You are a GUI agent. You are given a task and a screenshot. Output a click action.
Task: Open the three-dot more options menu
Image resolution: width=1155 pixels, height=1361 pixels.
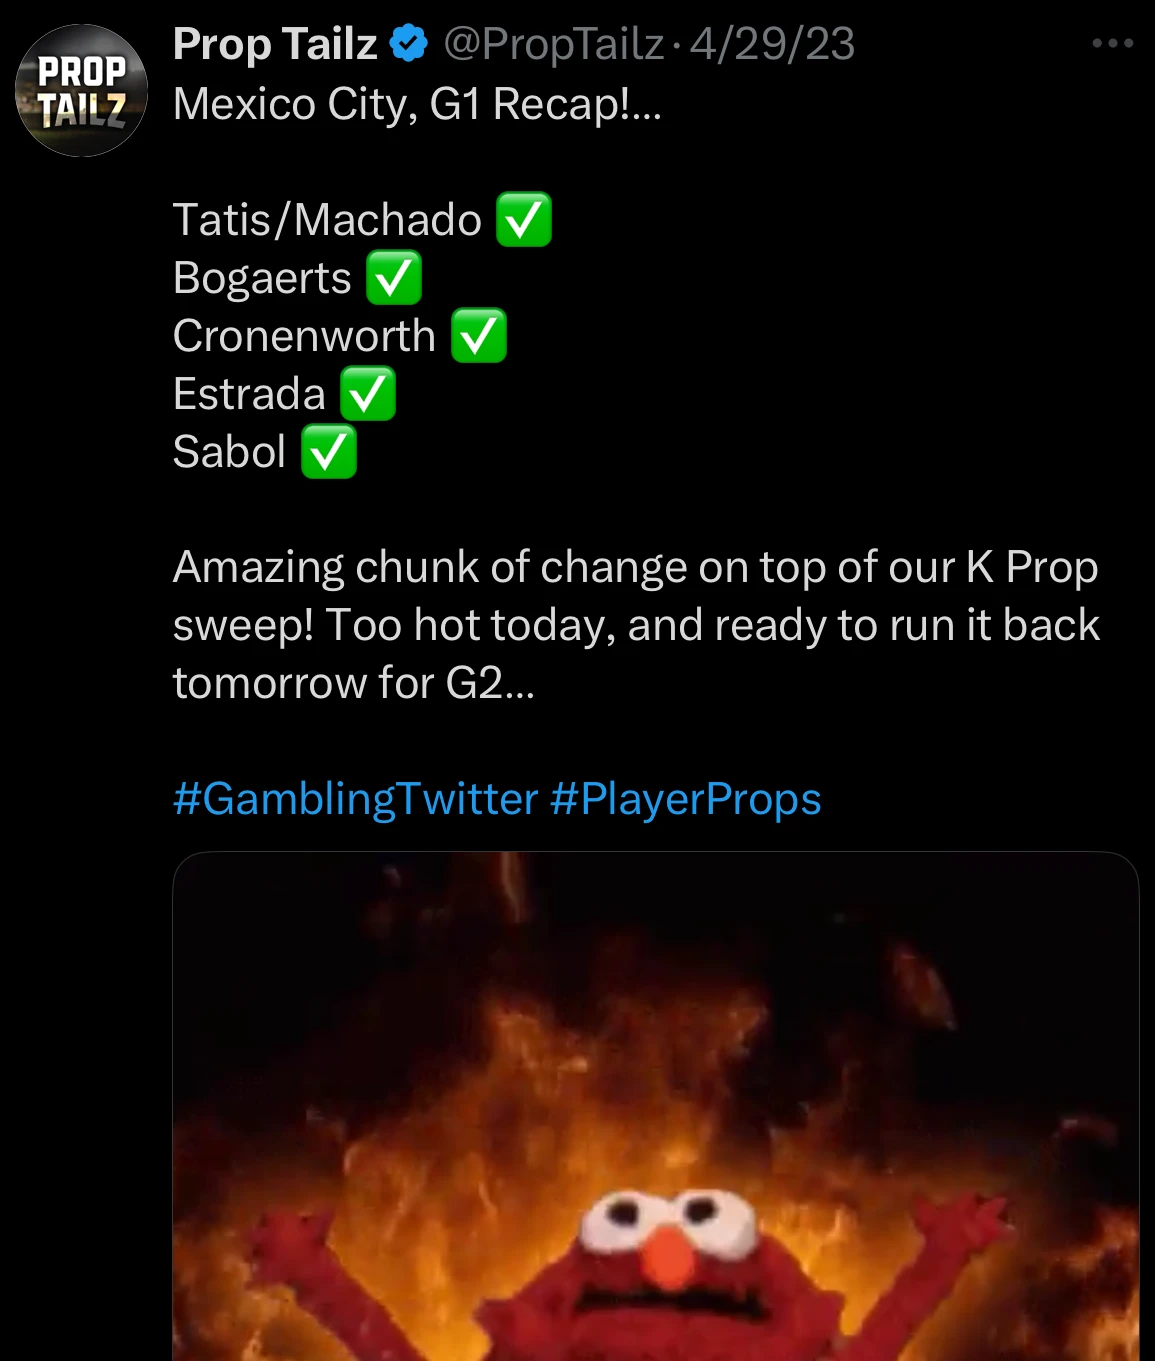pyautogui.click(x=1112, y=44)
